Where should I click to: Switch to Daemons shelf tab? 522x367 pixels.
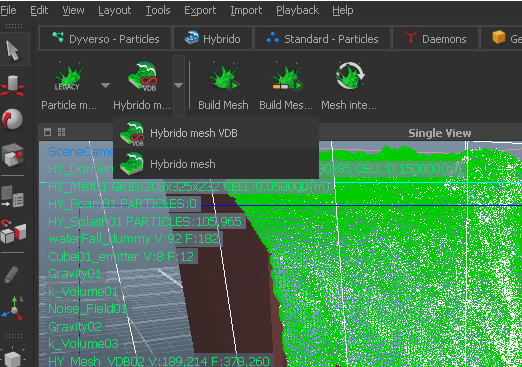click(435, 39)
